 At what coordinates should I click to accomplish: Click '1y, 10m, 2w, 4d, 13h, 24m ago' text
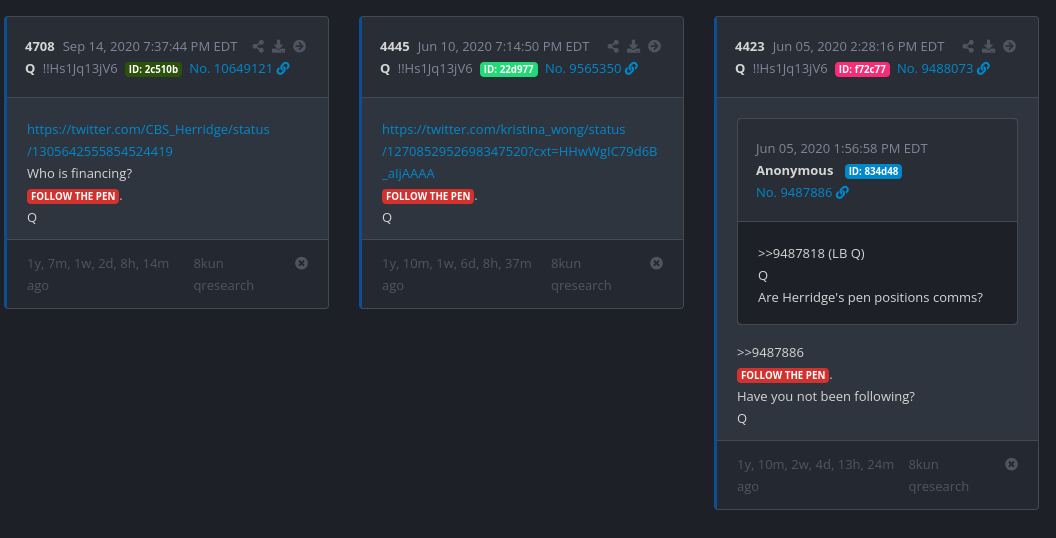pos(816,475)
